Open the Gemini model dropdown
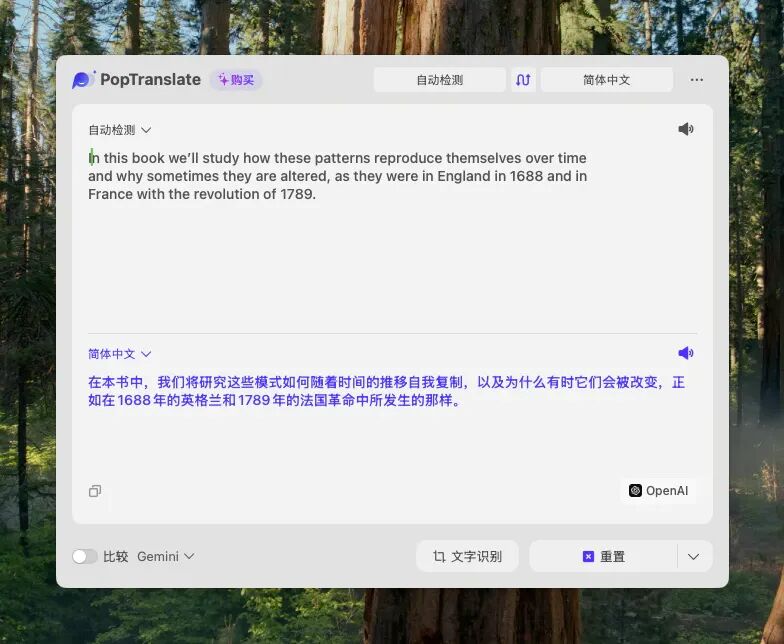The height and width of the screenshot is (644, 784). (166, 556)
